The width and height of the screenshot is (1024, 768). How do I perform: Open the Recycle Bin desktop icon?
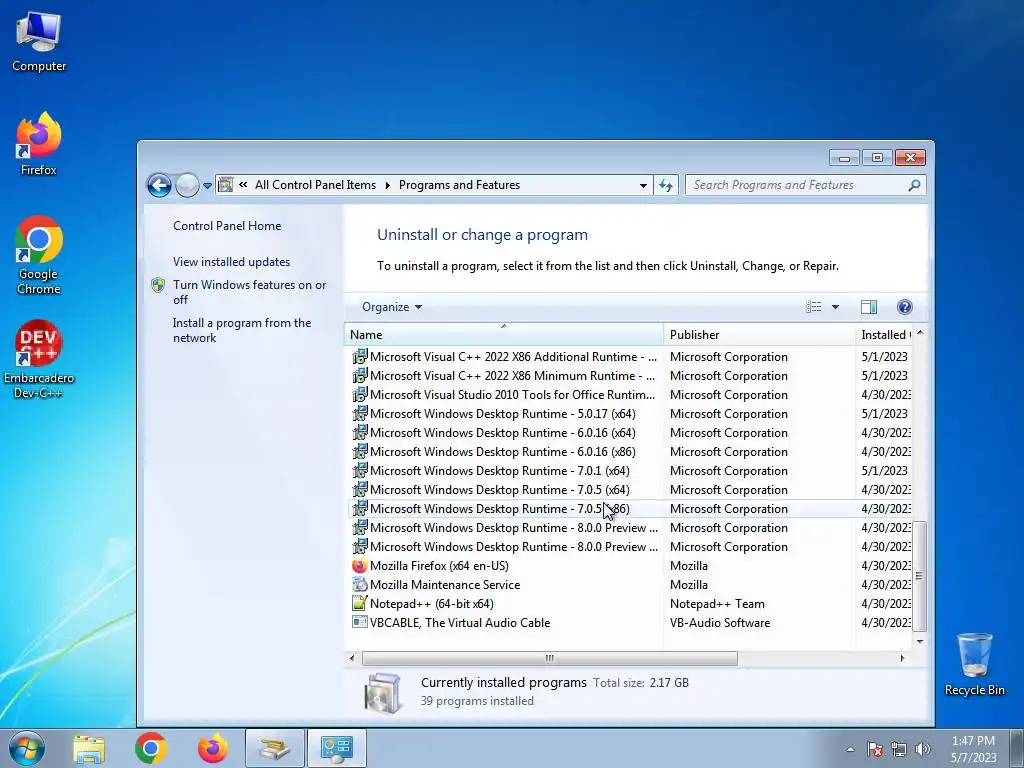(974, 664)
